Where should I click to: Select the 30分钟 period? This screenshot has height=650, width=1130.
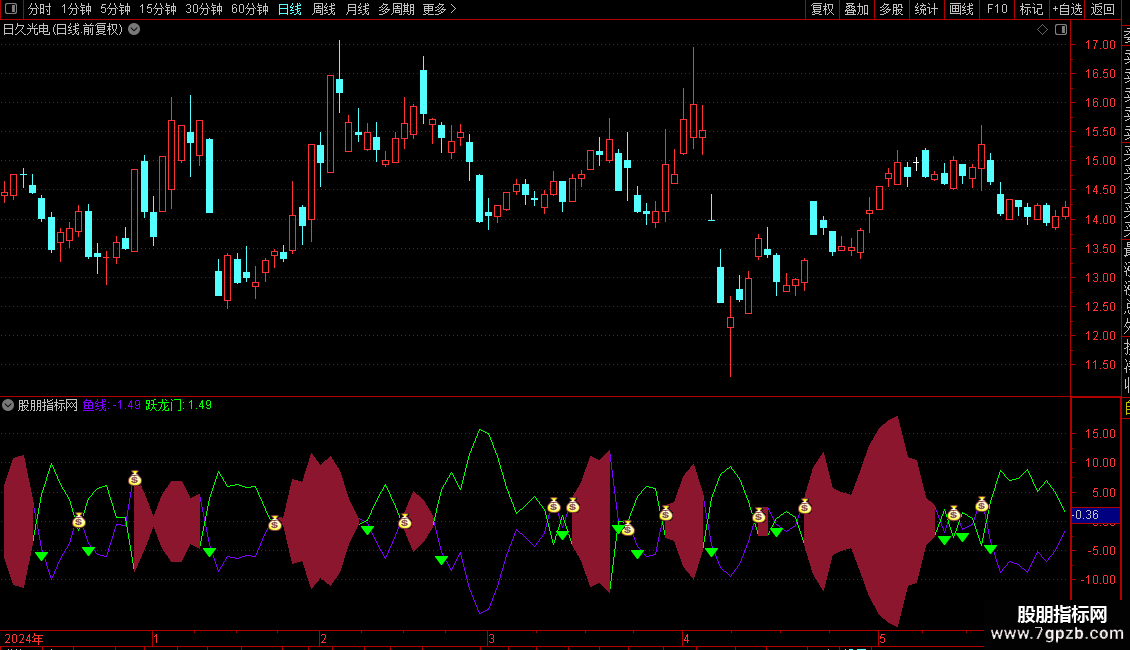(x=204, y=9)
